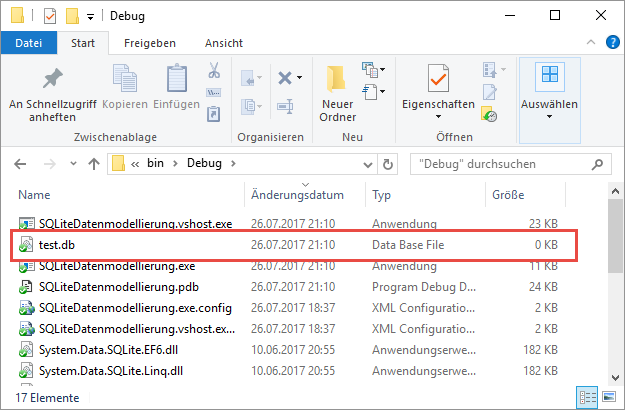Select the Start ribbon tab

tap(83, 43)
